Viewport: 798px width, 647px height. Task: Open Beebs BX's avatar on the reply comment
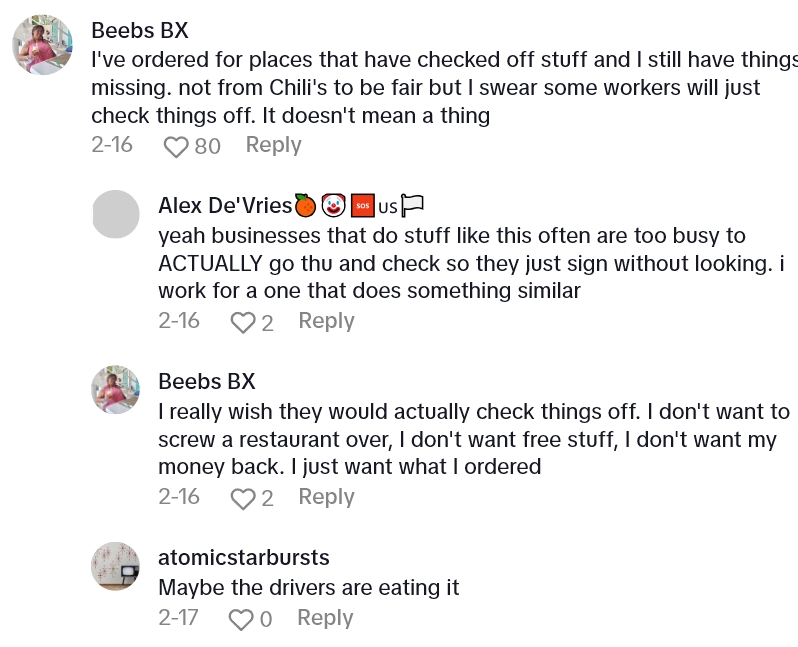click(115, 390)
